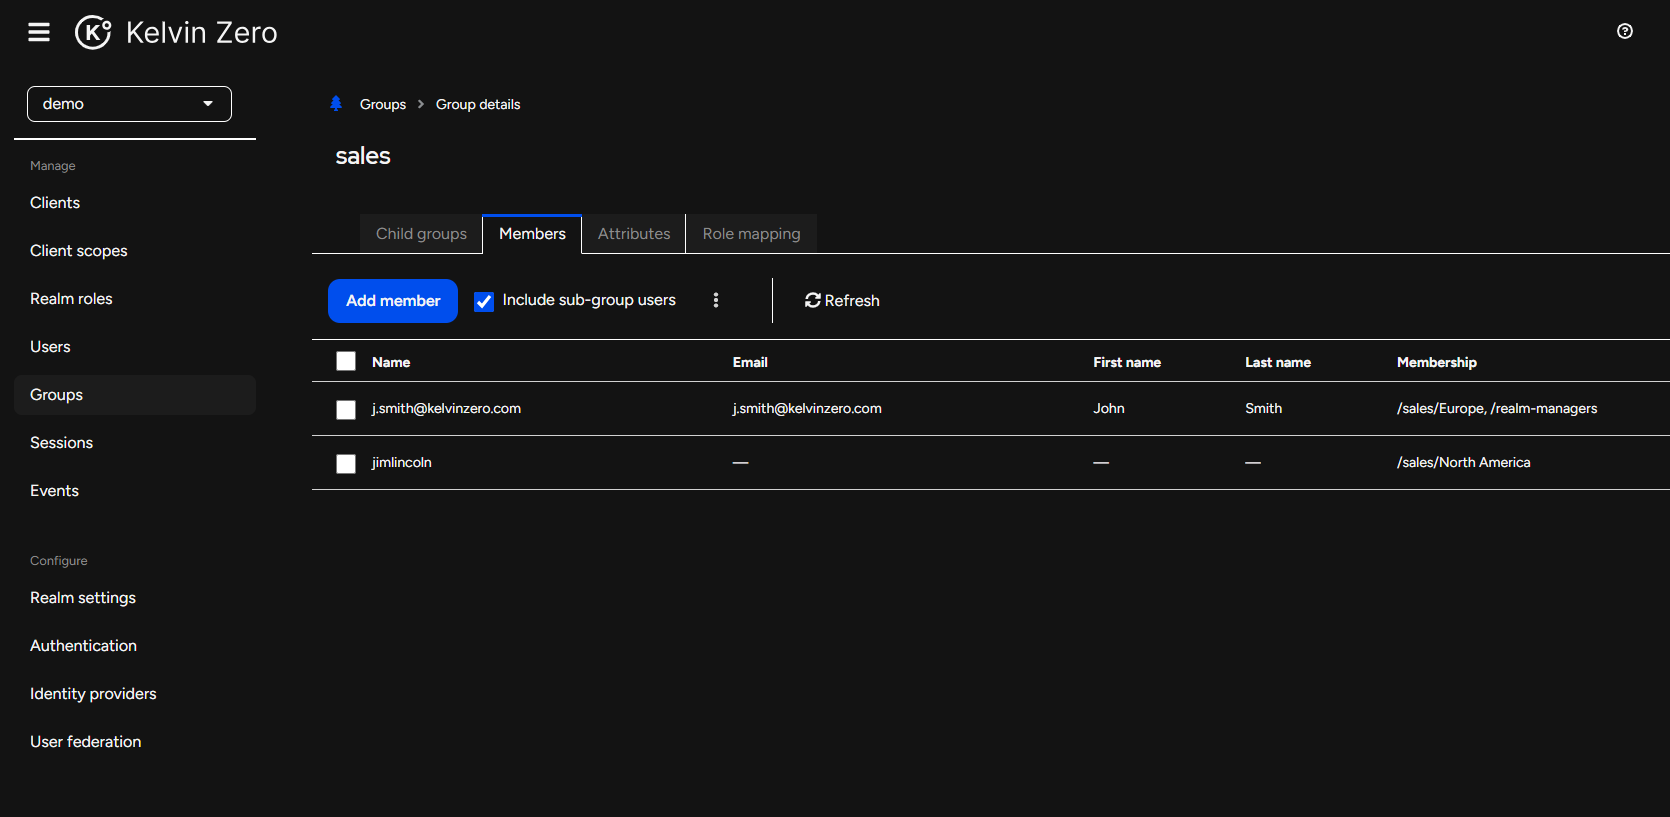Open the hamburger navigation menu

39,33
